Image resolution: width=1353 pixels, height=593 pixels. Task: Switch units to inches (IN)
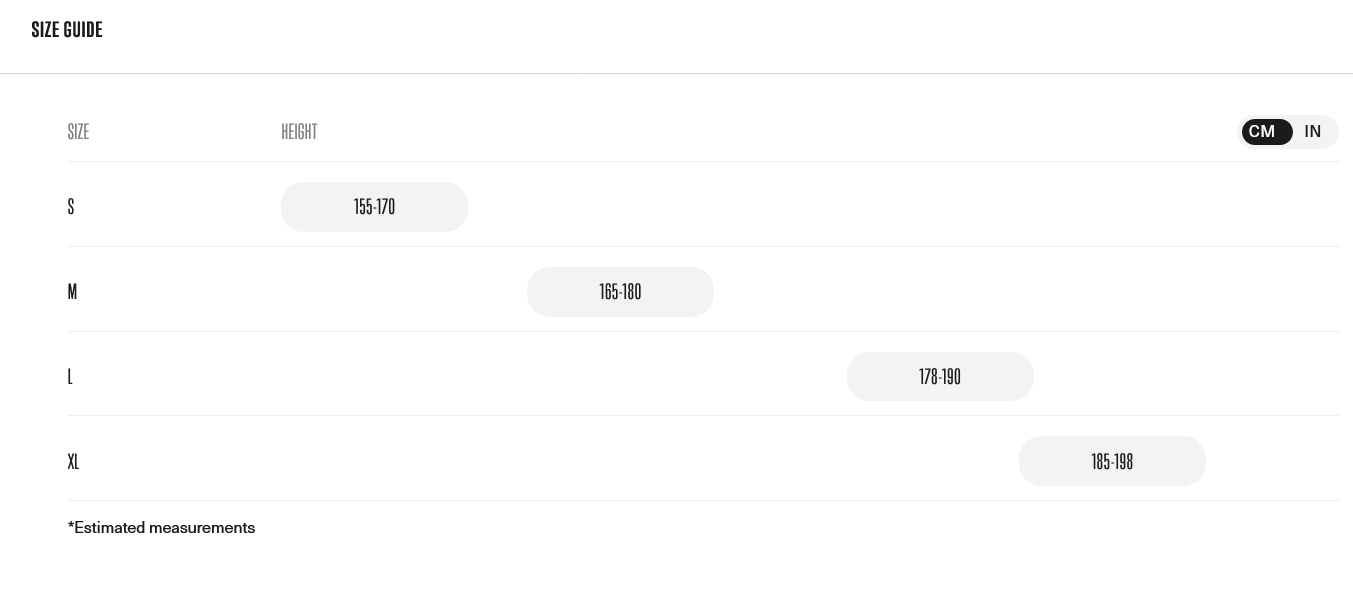tap(1313, 132)
